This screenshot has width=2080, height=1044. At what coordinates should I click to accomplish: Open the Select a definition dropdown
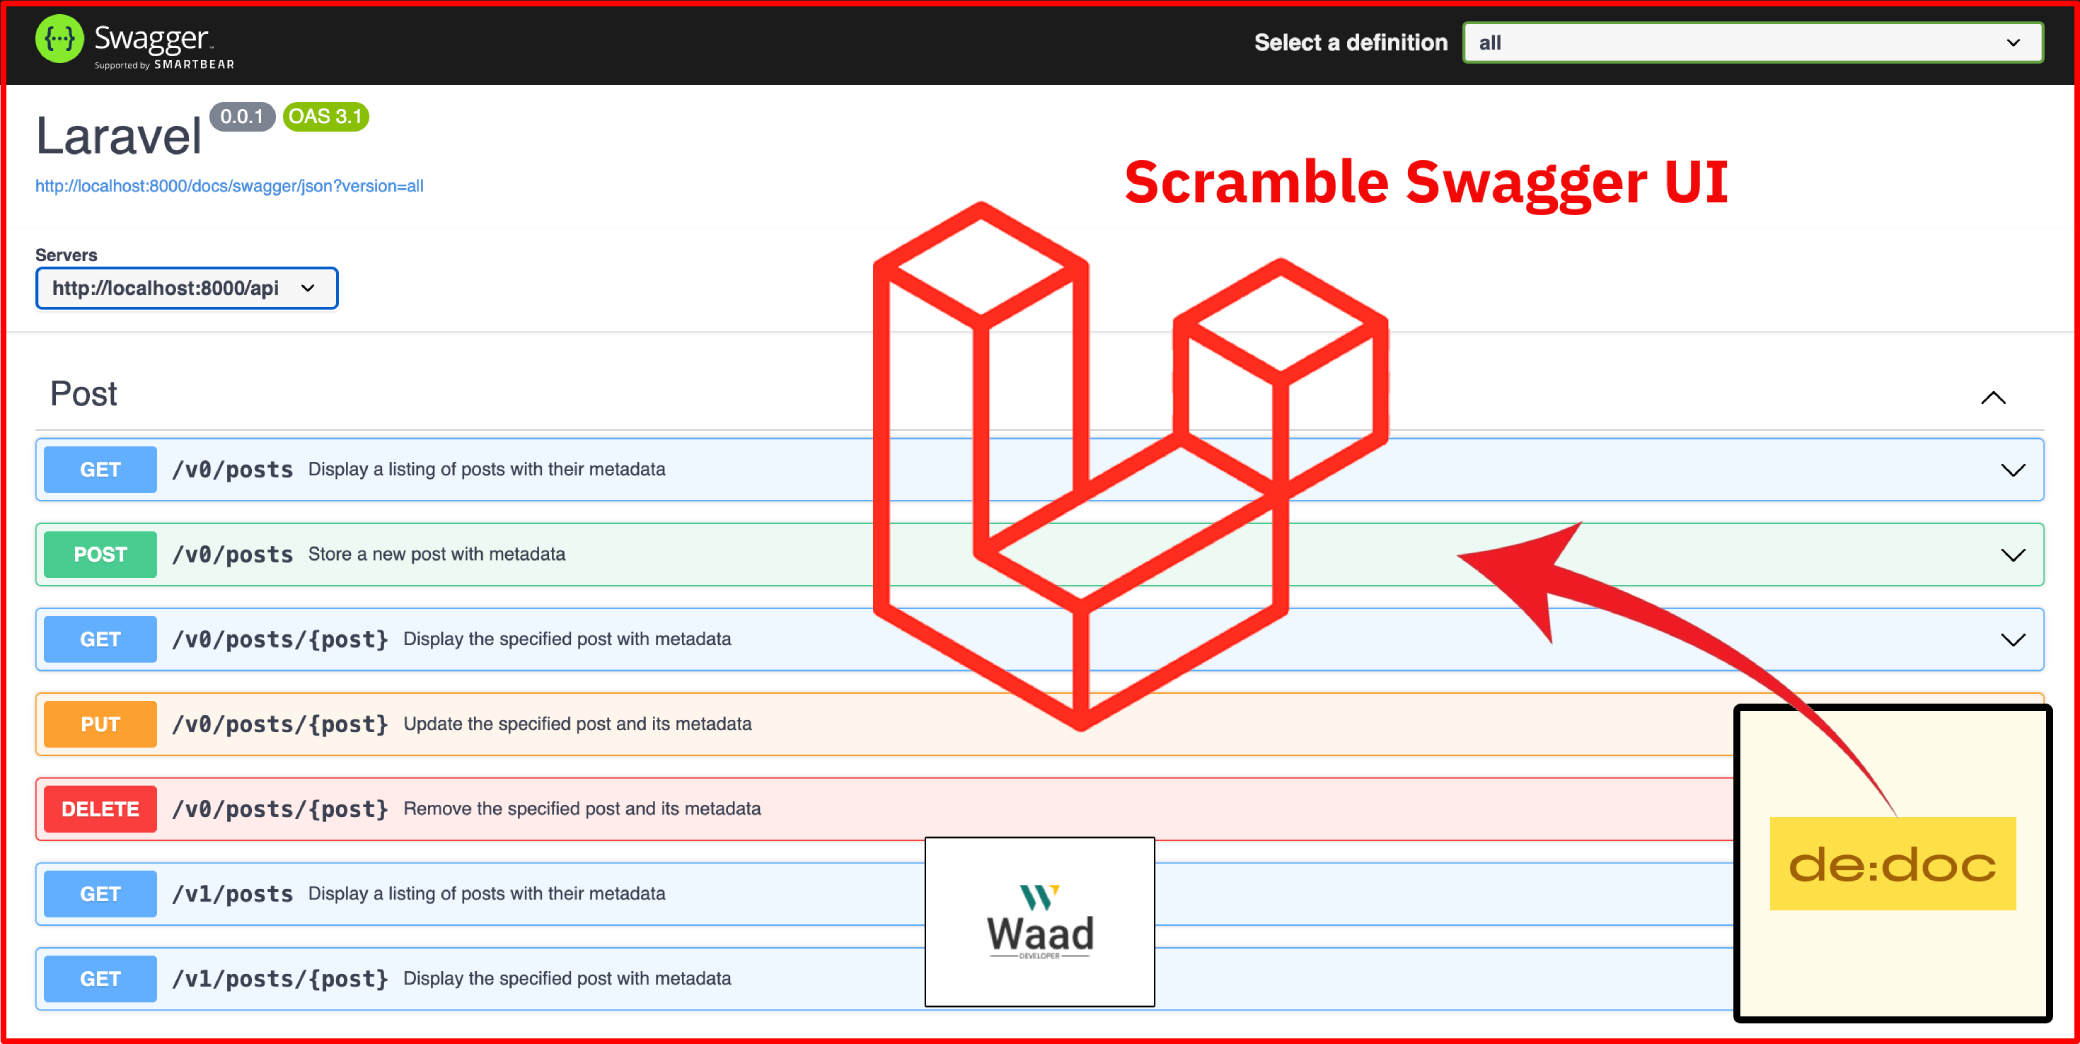pyautogui.click(x=1752, y=43)
